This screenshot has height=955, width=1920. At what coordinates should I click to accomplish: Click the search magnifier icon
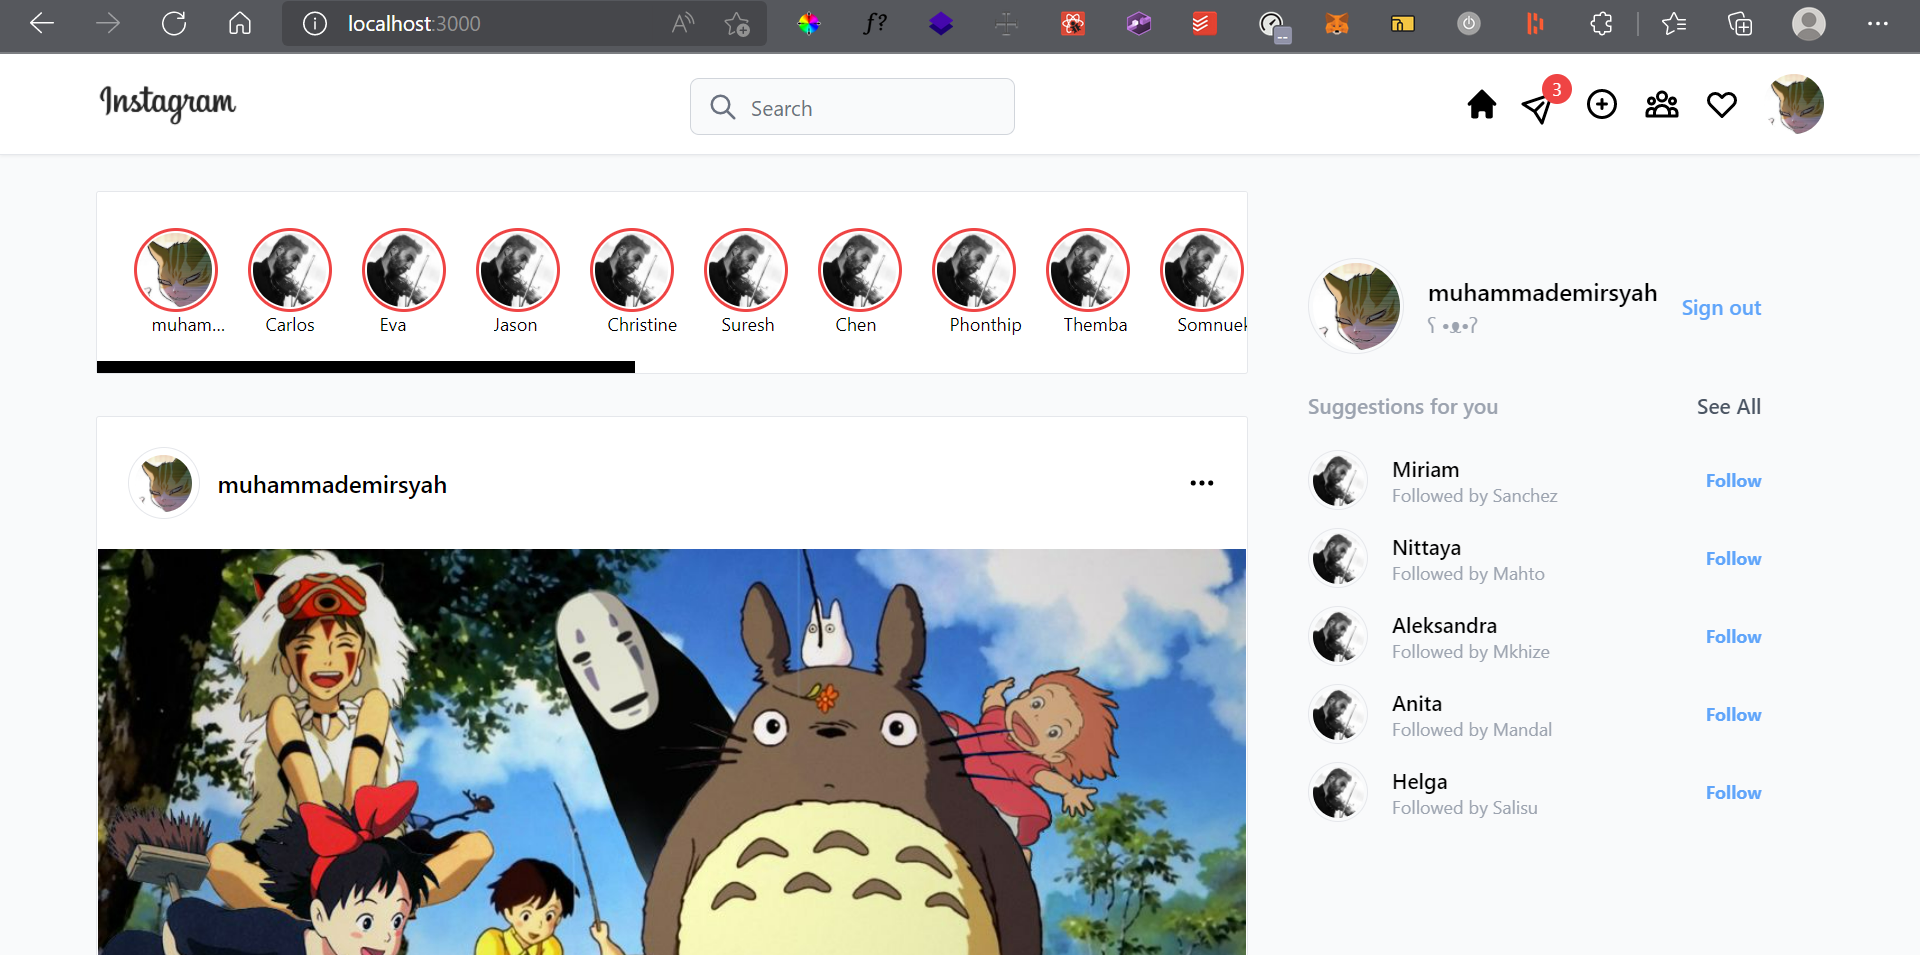pyautogui.click(x=723, y=106)
